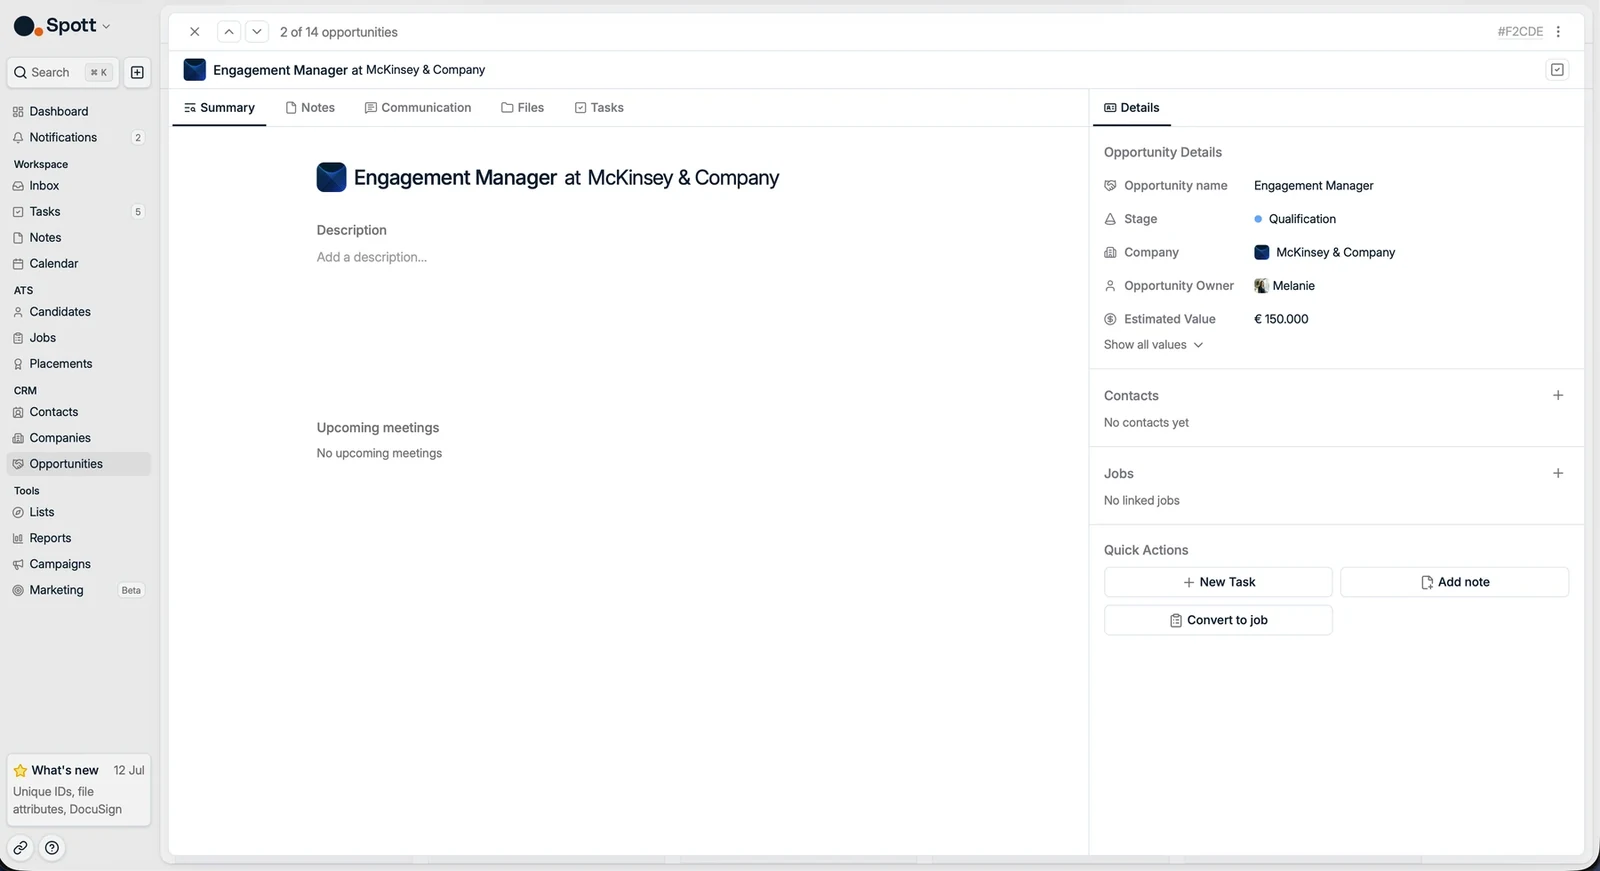This screenshot has width=1600, height=871.
Task: Open the Search field
Action: (x=63, y=72)
